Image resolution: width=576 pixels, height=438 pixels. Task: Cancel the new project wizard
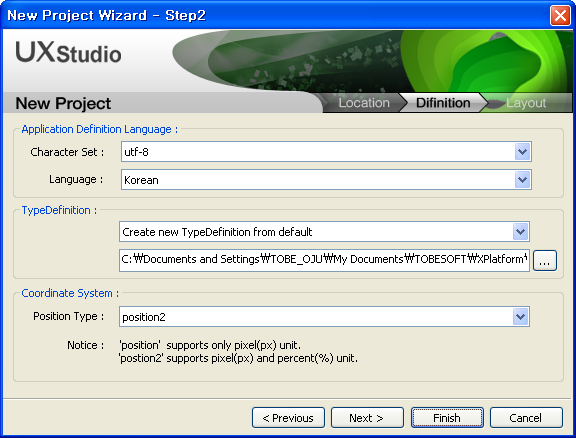[x=526, y=418]
